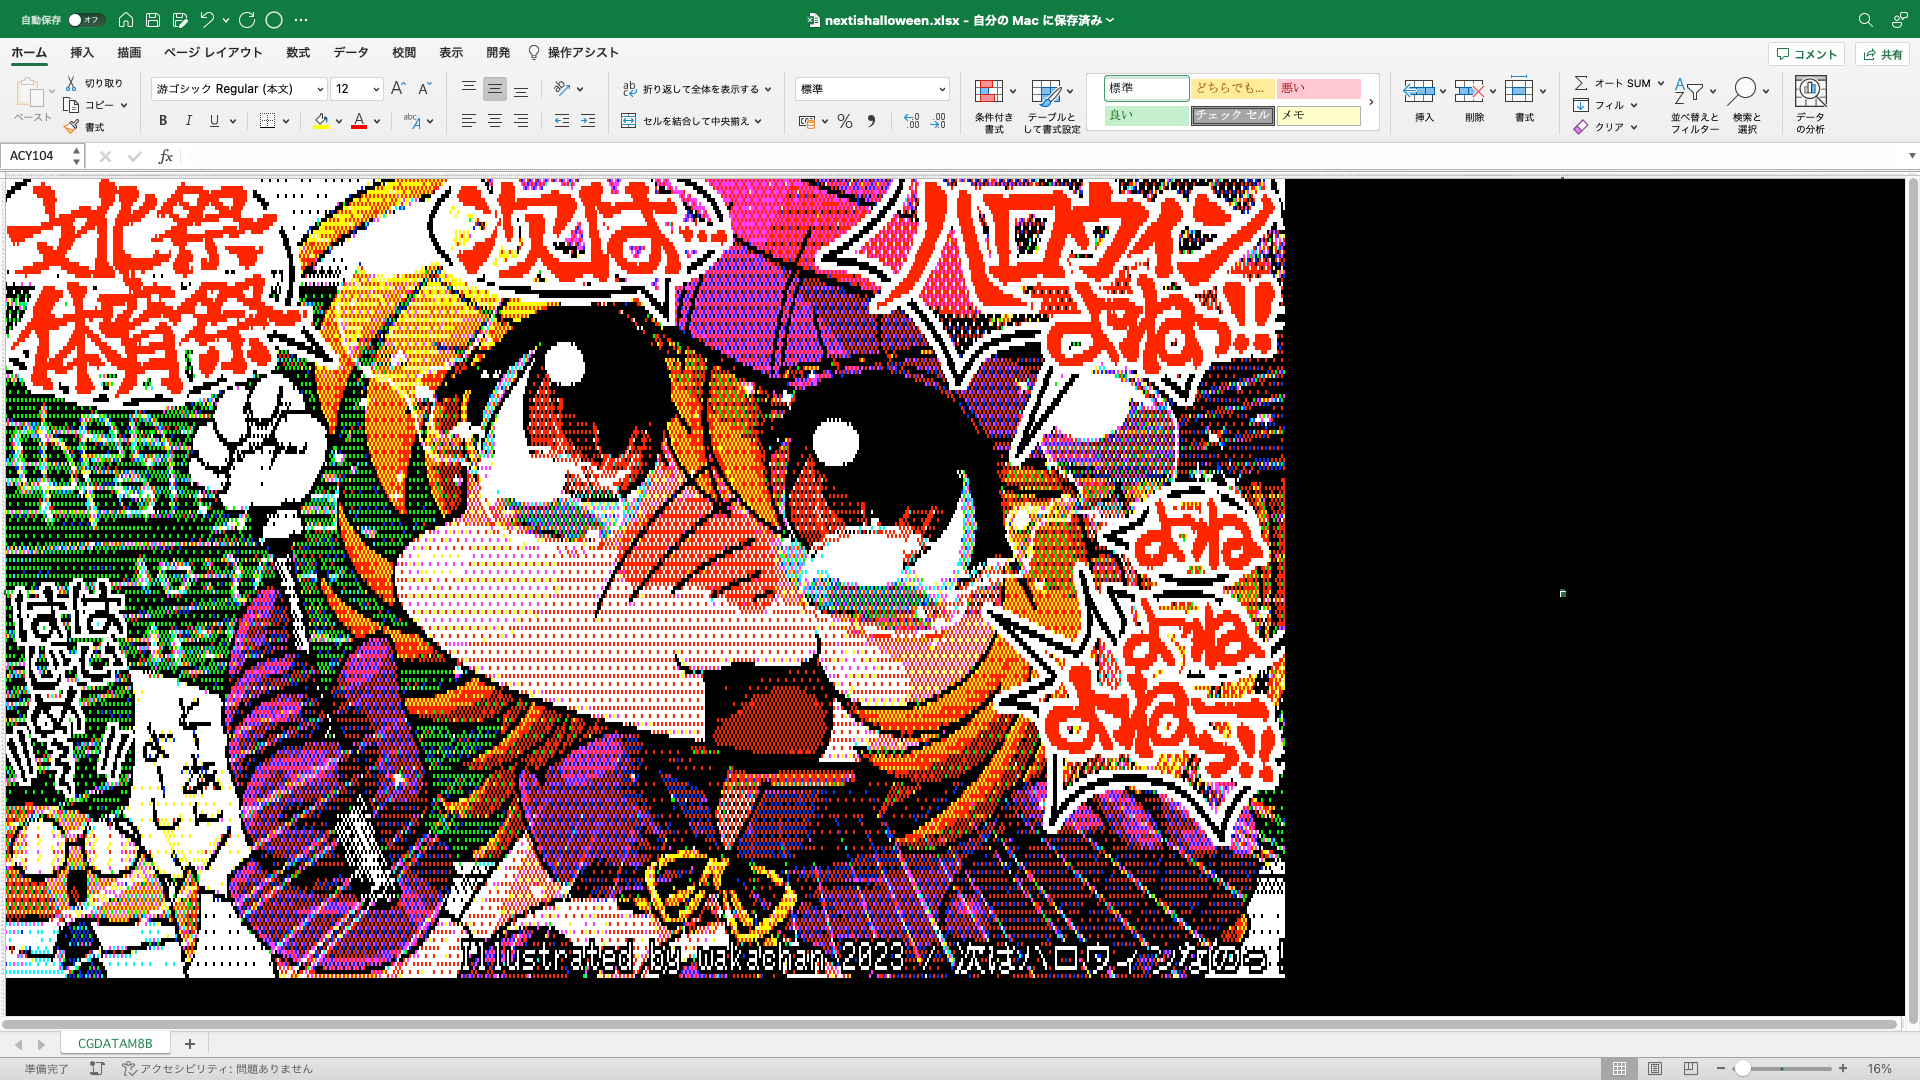1920x1080 pixels.
Task: Switch to 数式 (Formulas) tab
Action: tap(298, 52)
